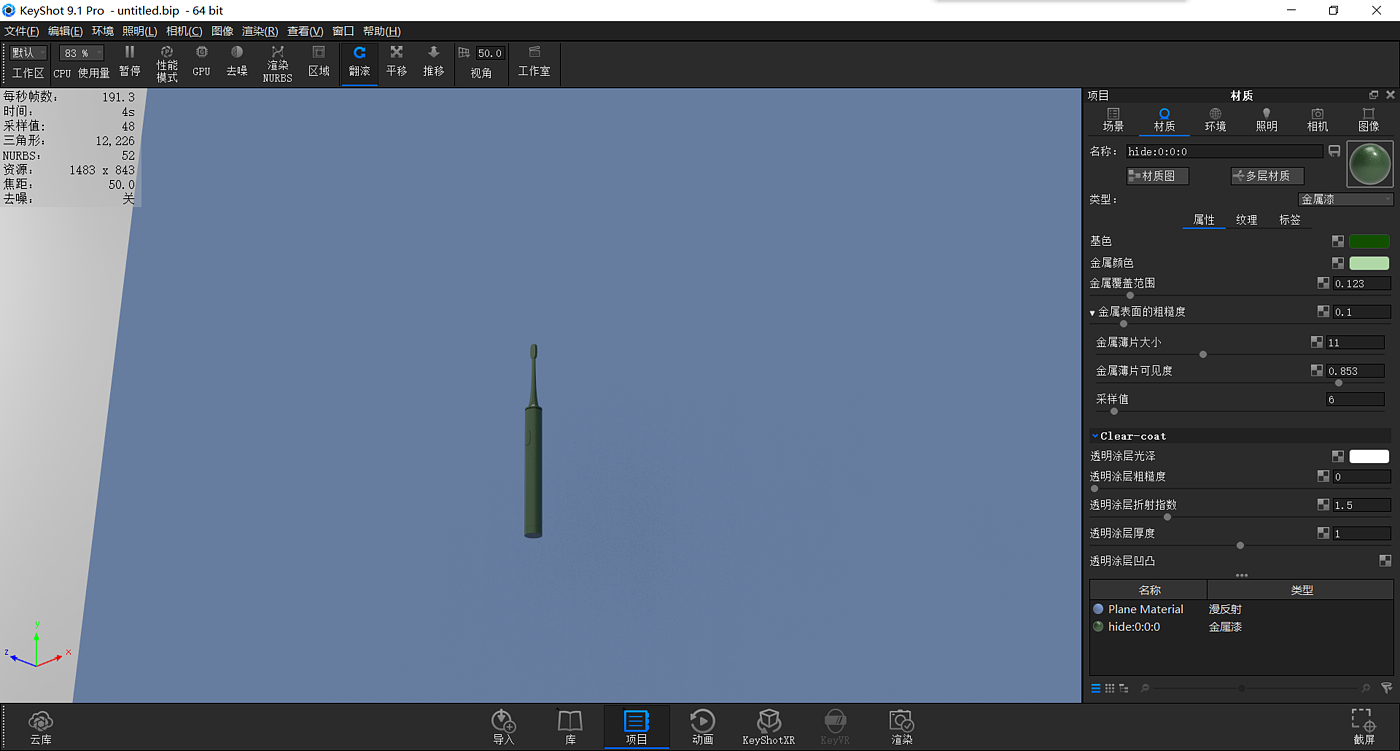This screenshot has height=751, width=1400.
Task: Open the CPU usage 83% dropdown
Action: pyautogui.click(x=82, y=53)
